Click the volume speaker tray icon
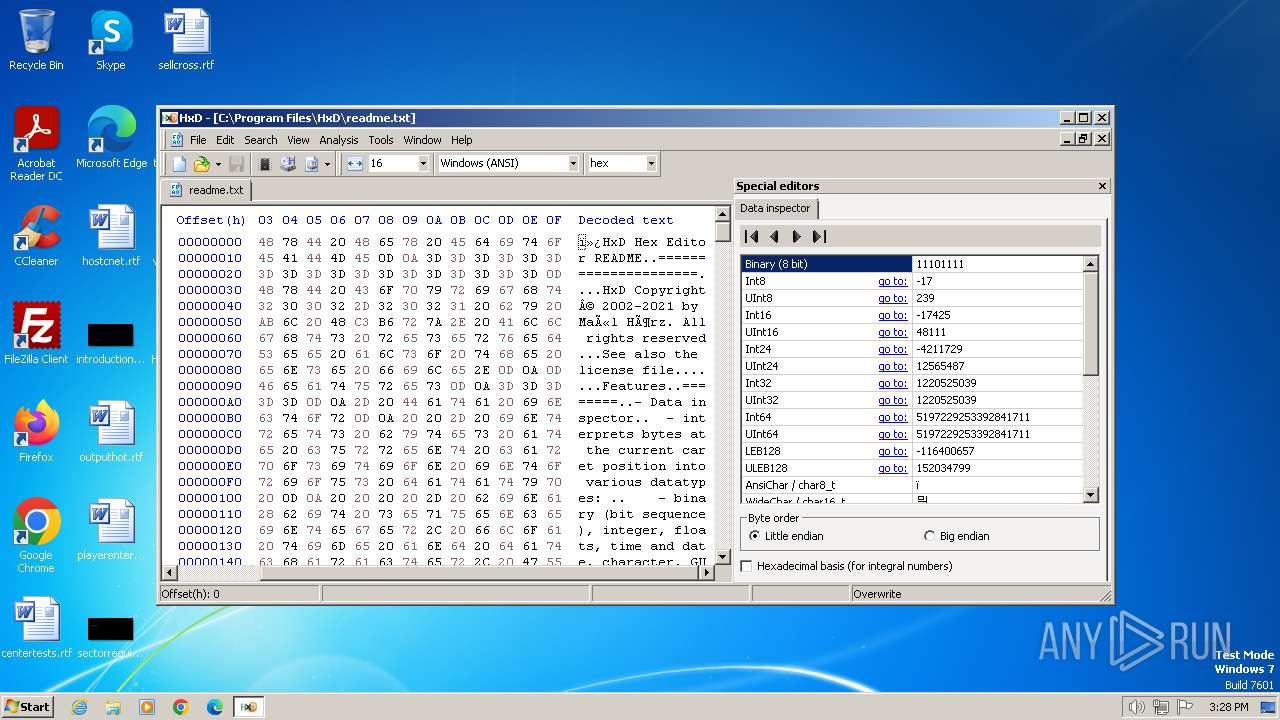The image size is (1280, 720). [x=1136, y=707]
